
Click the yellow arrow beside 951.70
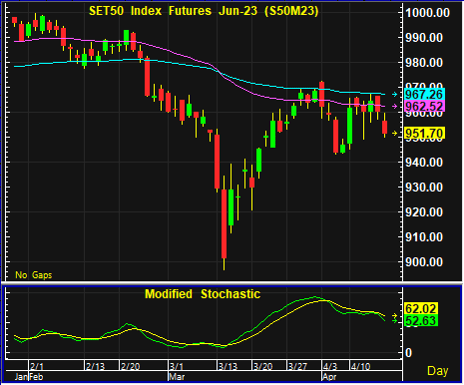click(x=395, y=133)
